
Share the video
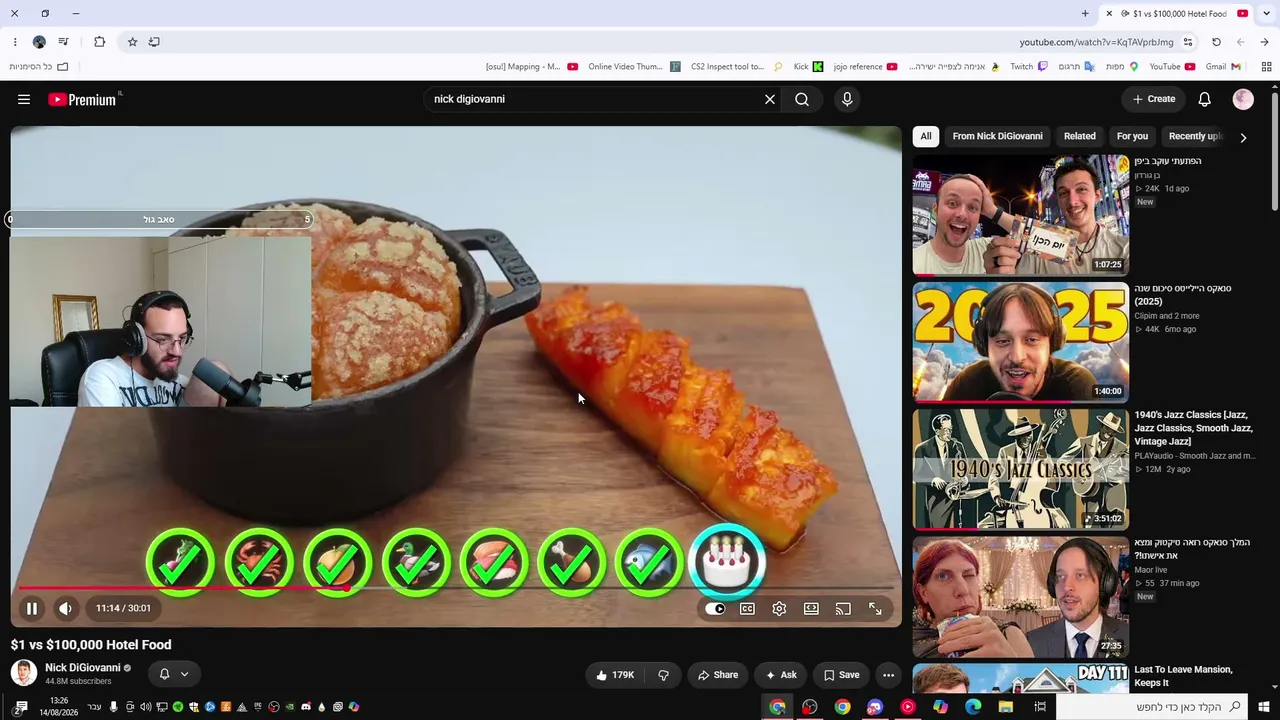click(717, 675)
